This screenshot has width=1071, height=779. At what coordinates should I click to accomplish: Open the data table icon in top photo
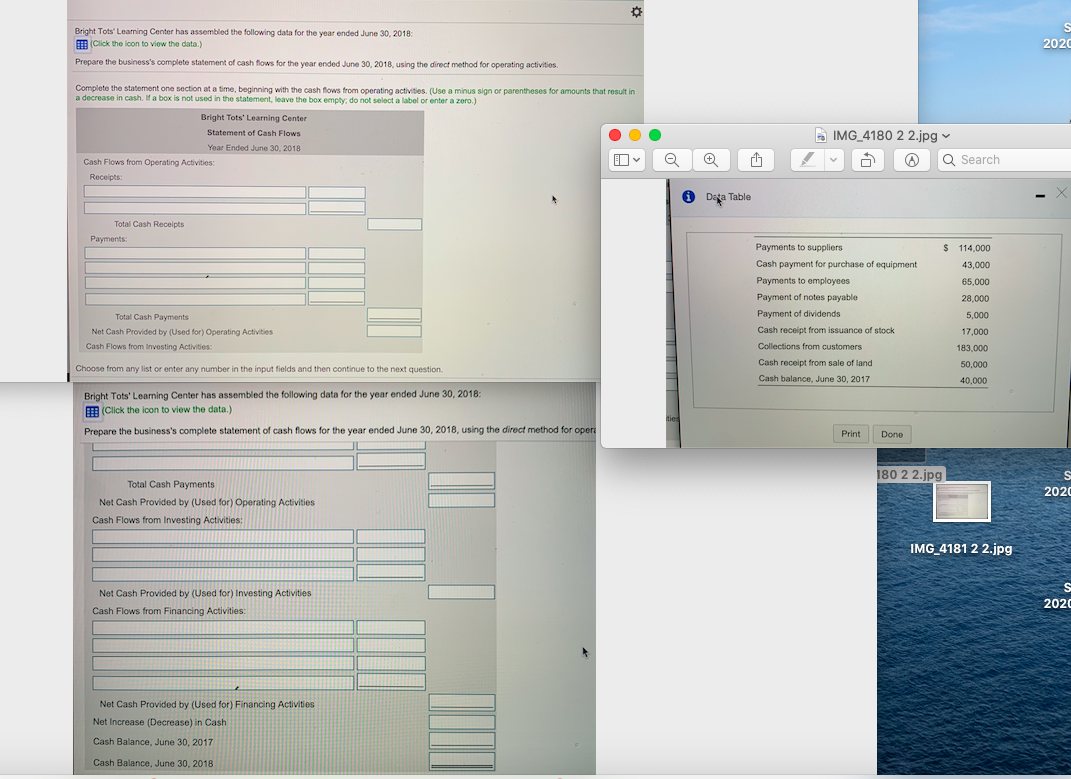[81, 44]
